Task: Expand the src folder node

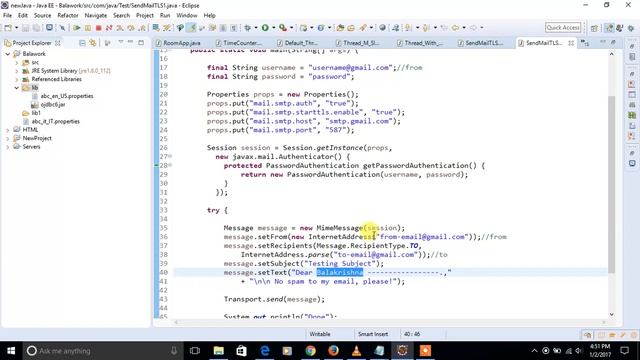Action: [x=17, y=62]
